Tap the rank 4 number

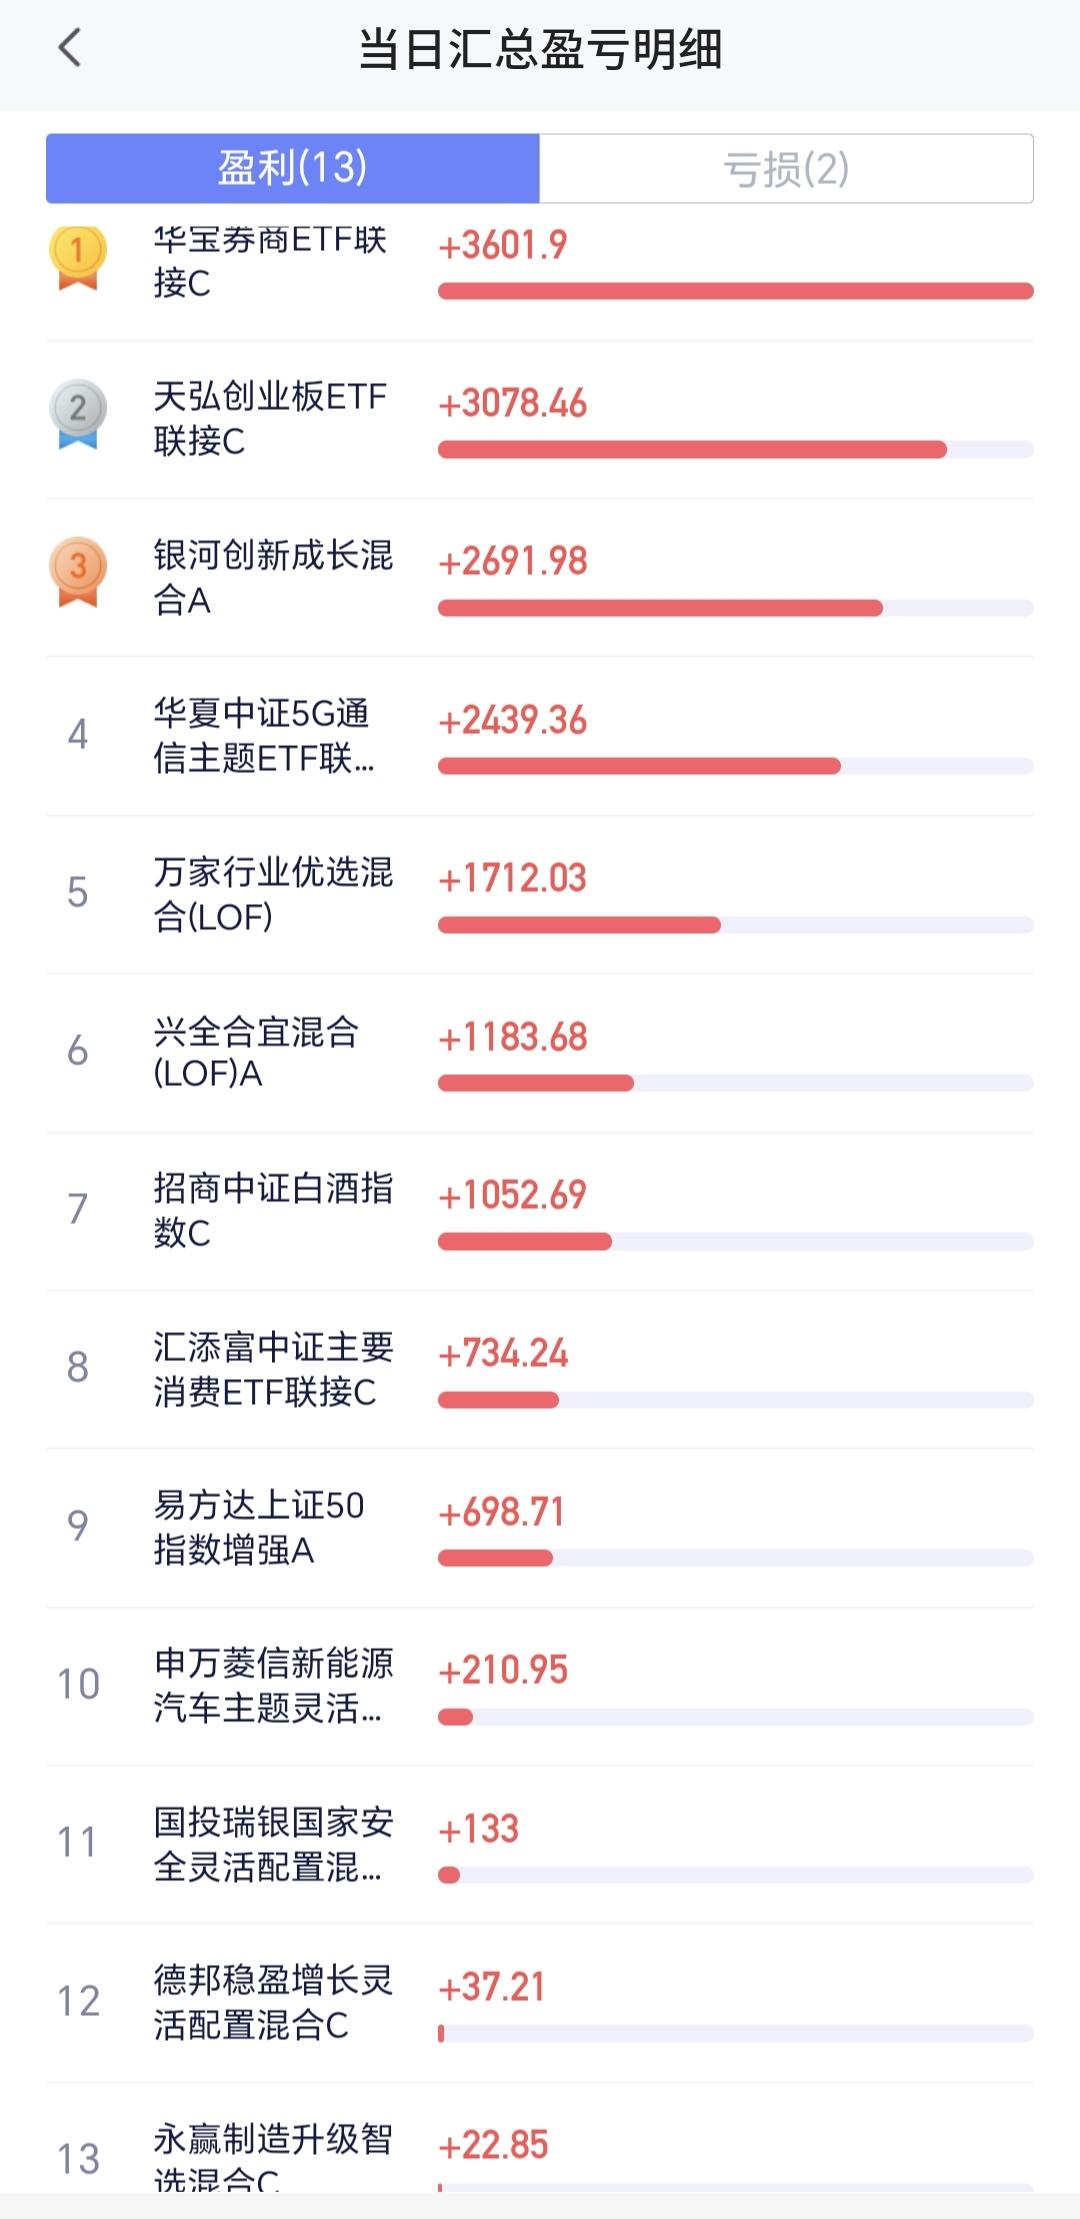tap(78, 735)
